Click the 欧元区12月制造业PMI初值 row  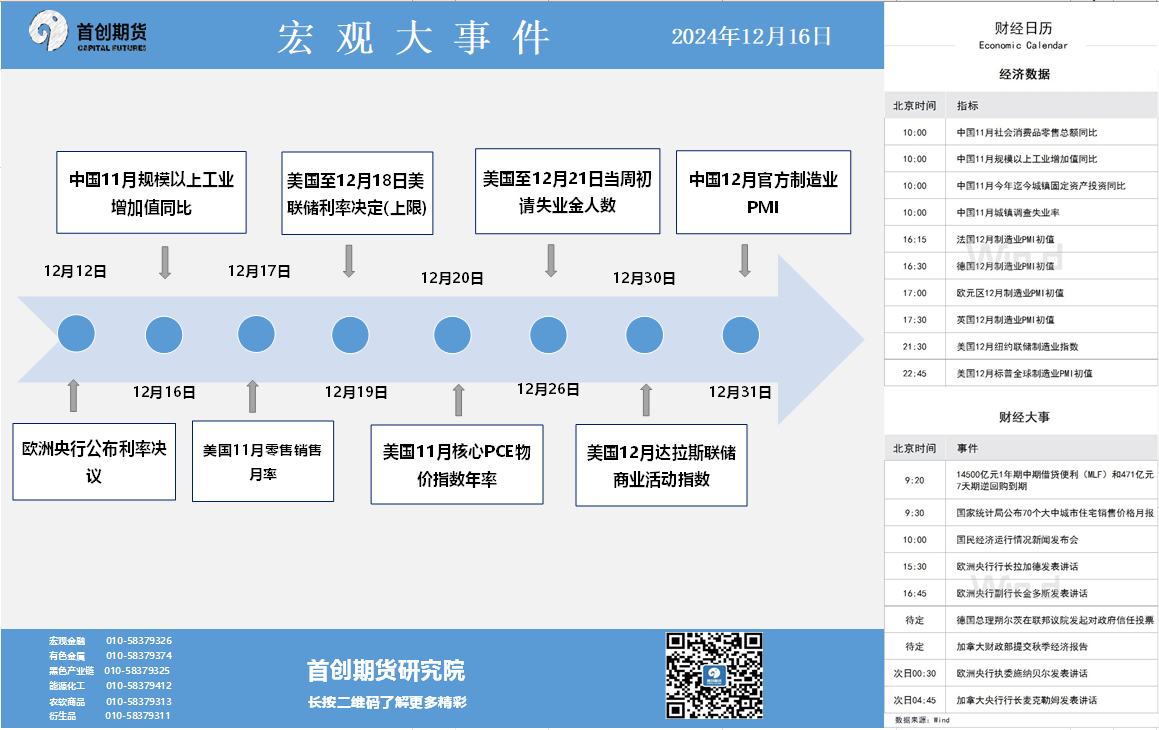[x=1021, y=293]
